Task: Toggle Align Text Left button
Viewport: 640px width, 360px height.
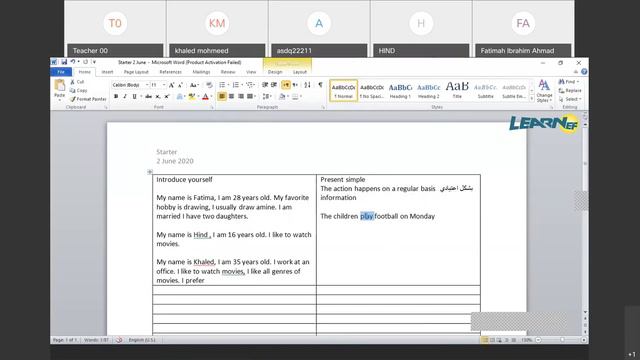Action: (x=222, y=97)
